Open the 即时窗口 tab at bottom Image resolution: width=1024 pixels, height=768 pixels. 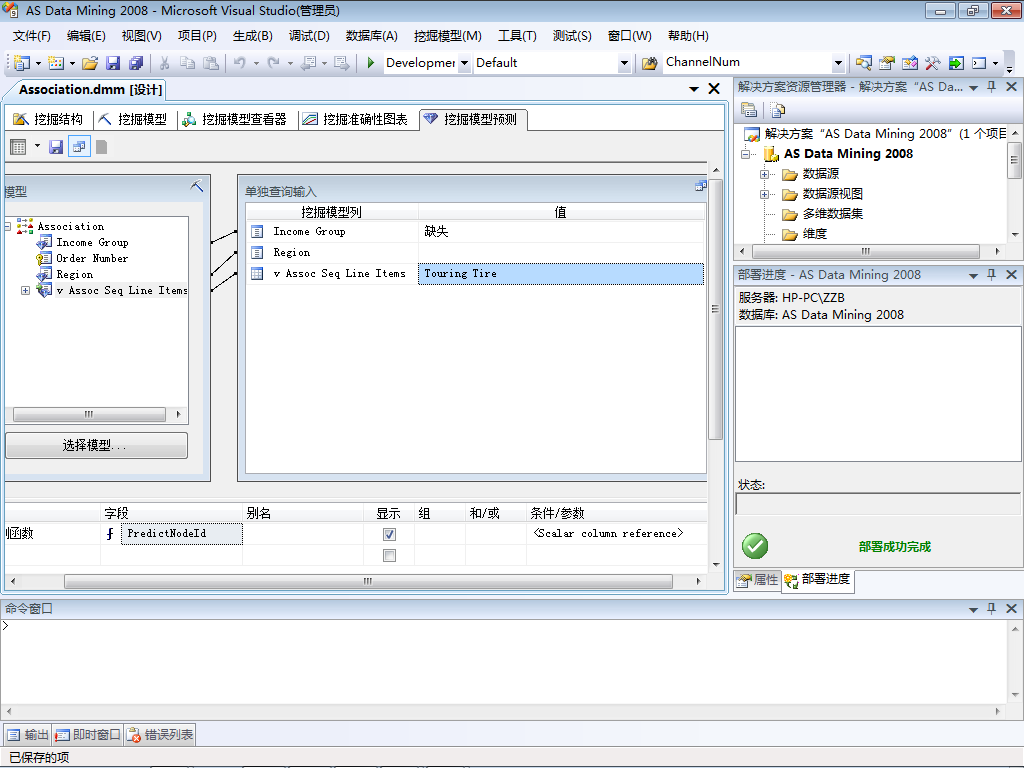click(x=88, y=735)
